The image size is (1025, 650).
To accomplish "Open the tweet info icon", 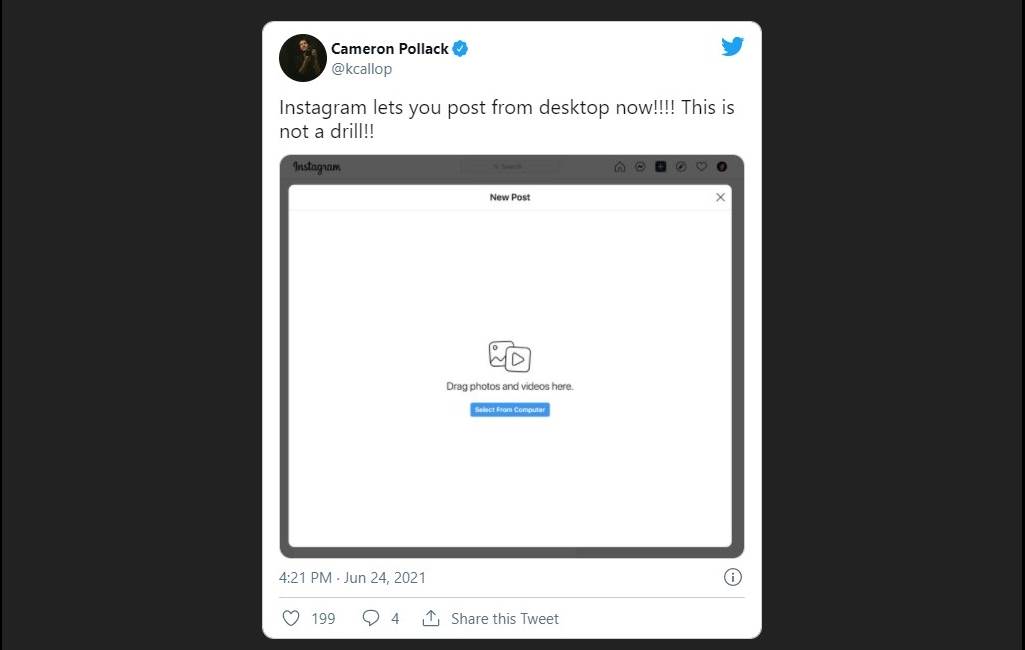I will pyautogui.click(x=733, y=577).
